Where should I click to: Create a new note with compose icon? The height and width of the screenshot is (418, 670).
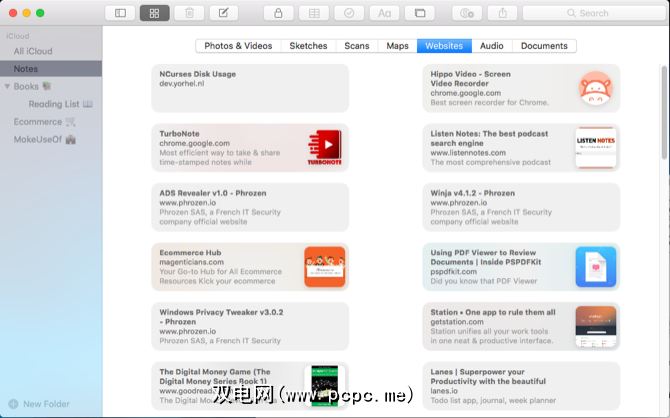click(x=224, y=13)
